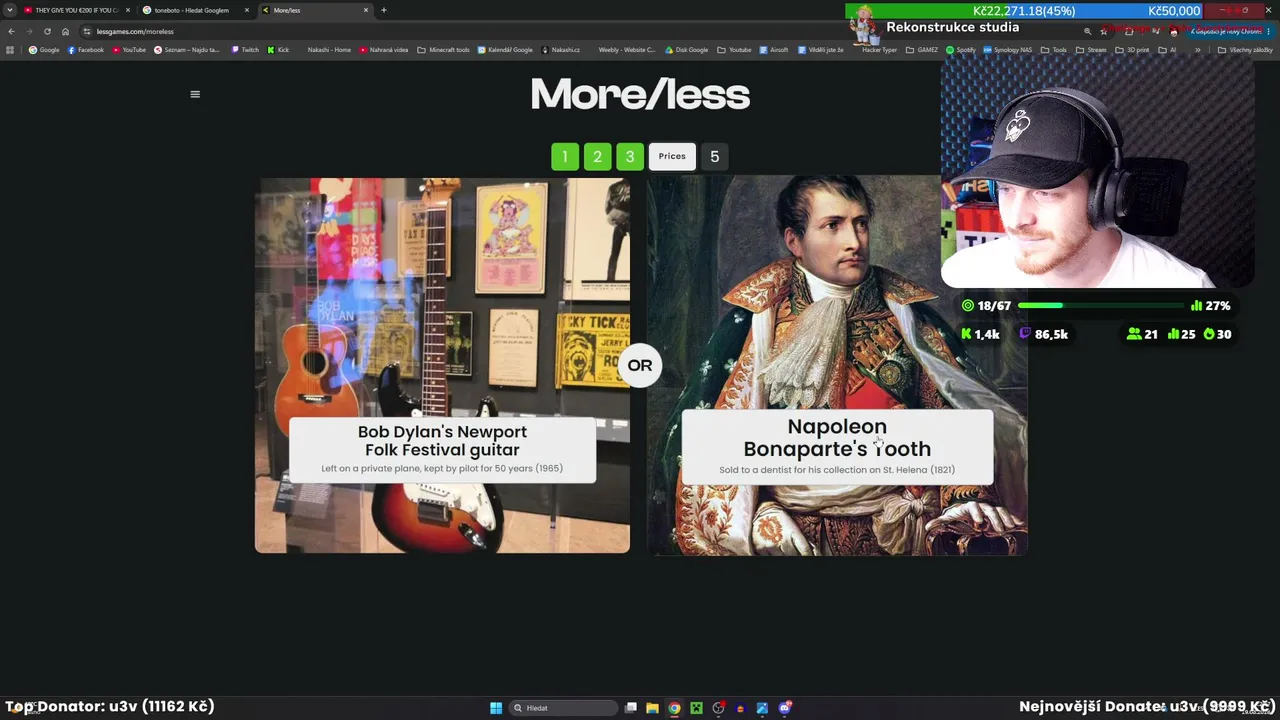Viewport: 1280px width, 720px height.
Task: Open Task View on the taskbar
Action: [x=631, y=708]
